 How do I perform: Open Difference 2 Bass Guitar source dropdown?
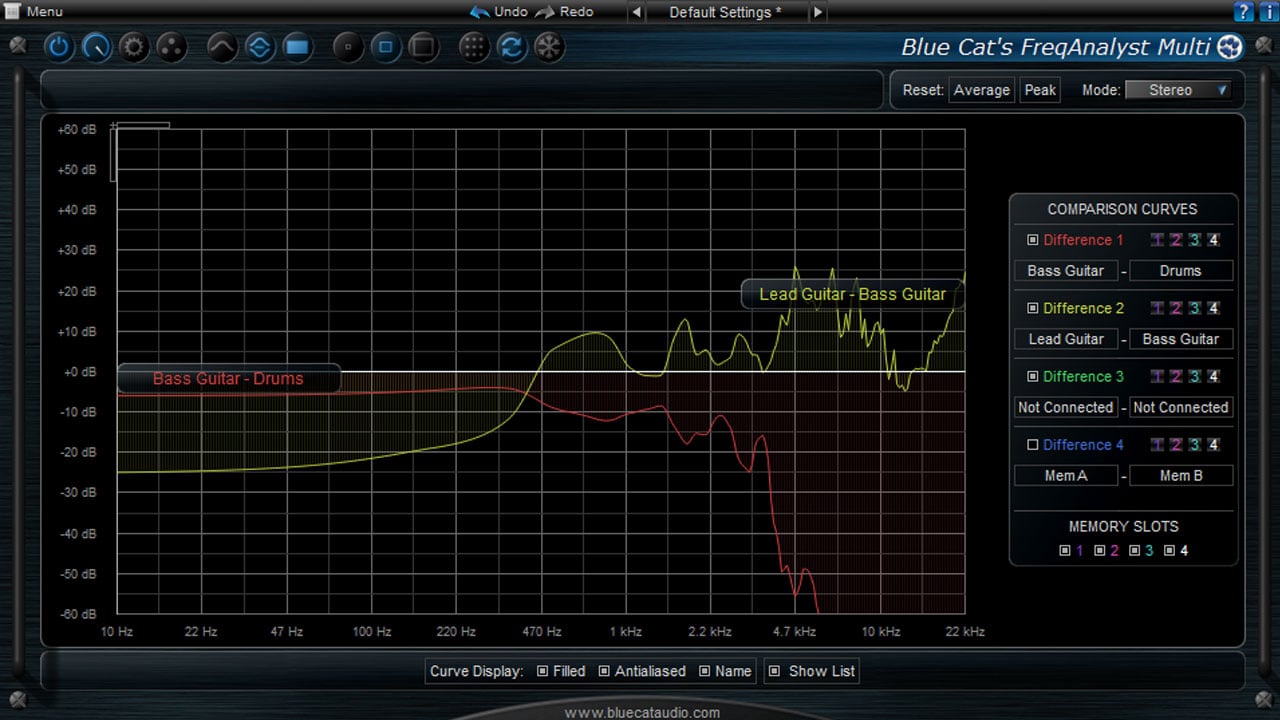(1181, 339)
